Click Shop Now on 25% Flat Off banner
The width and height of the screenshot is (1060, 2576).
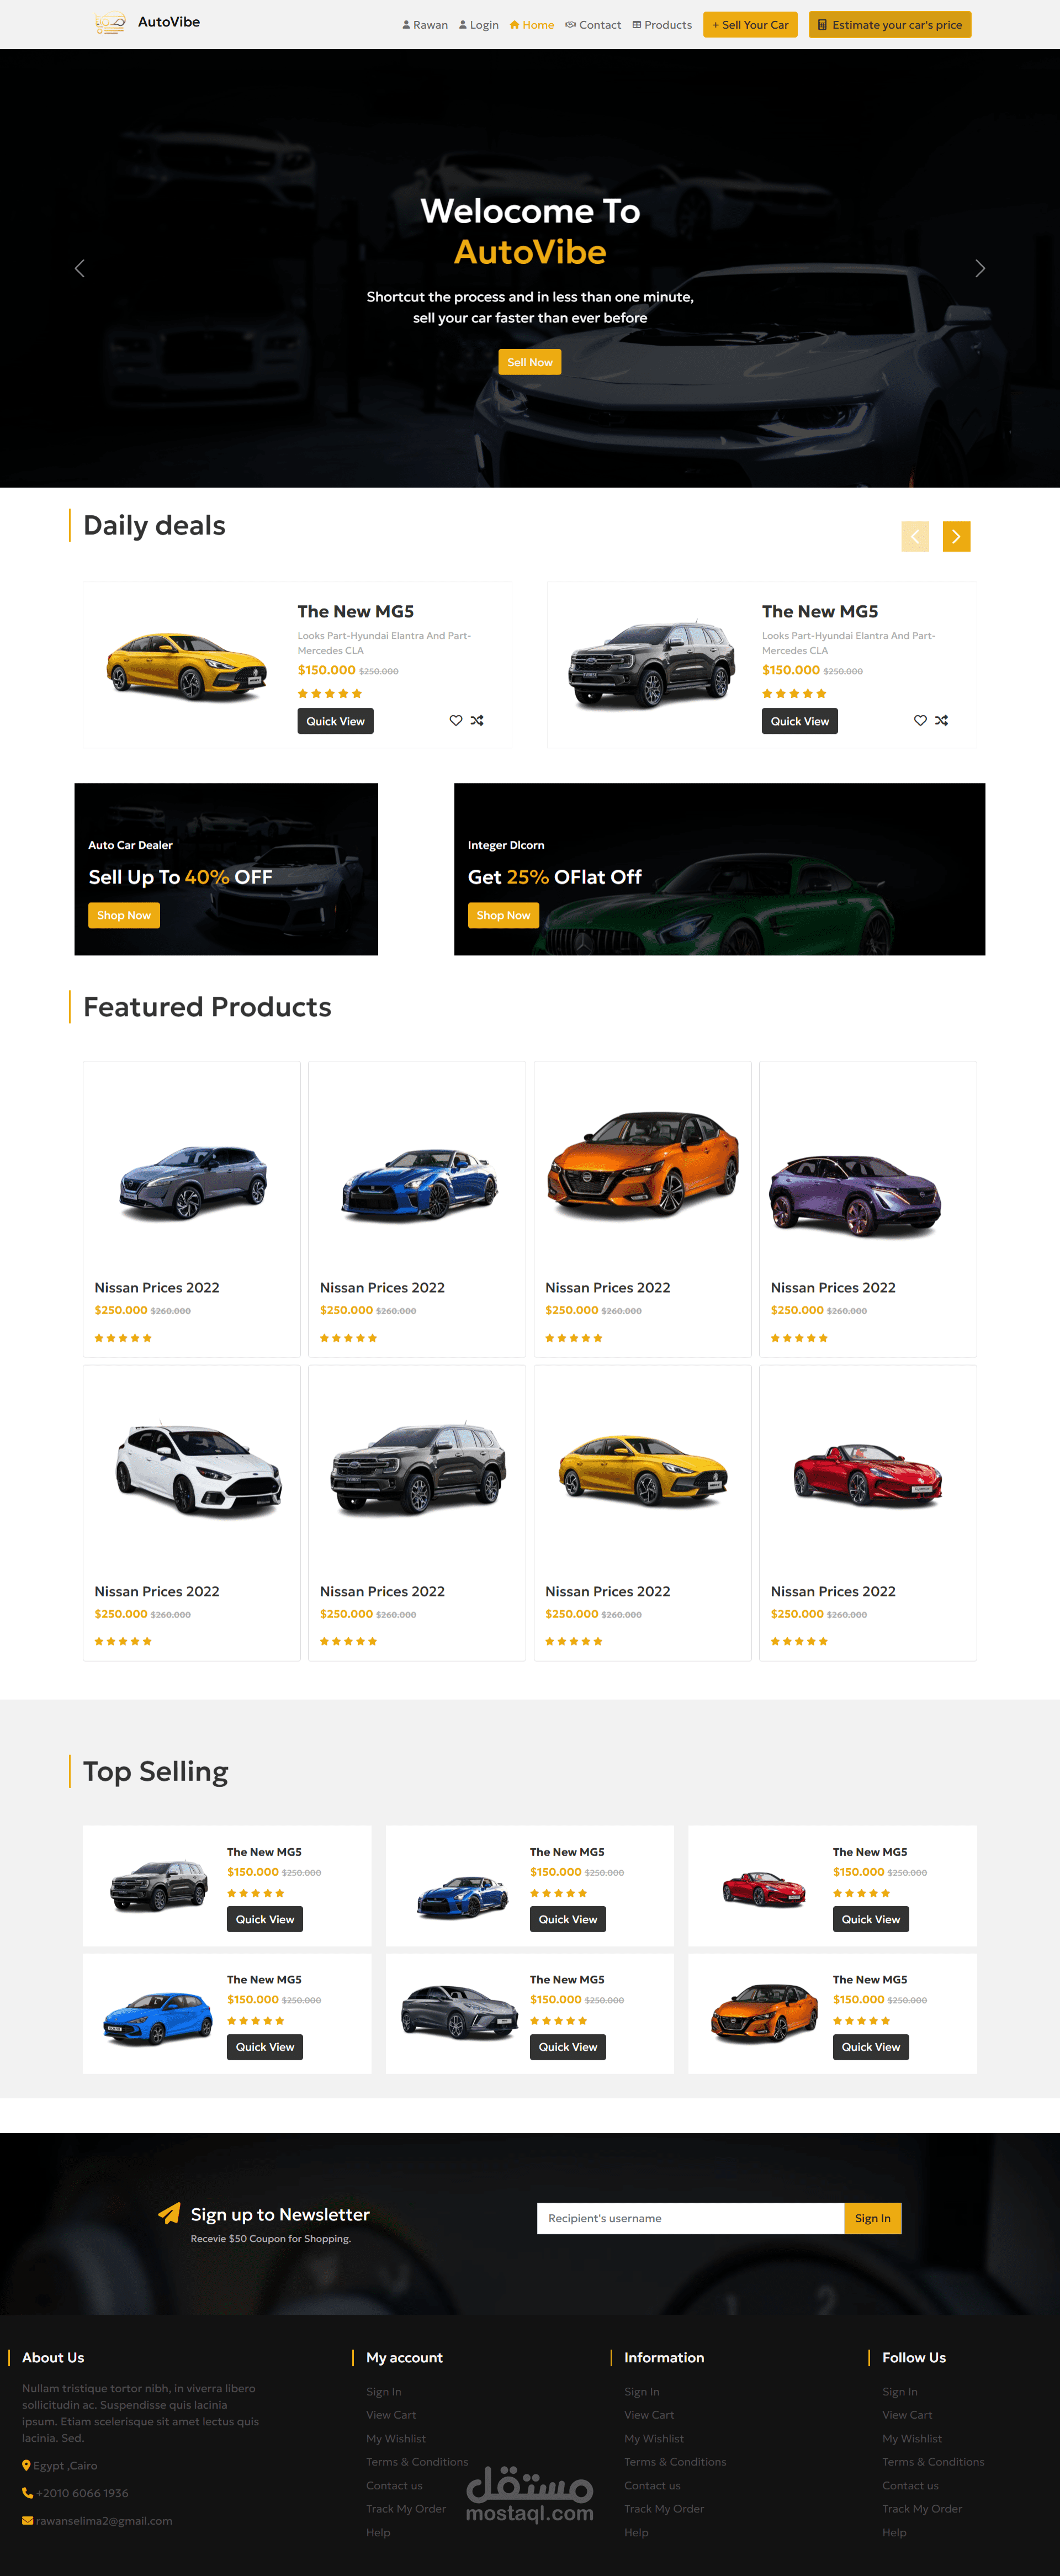(x=503, y=915)
